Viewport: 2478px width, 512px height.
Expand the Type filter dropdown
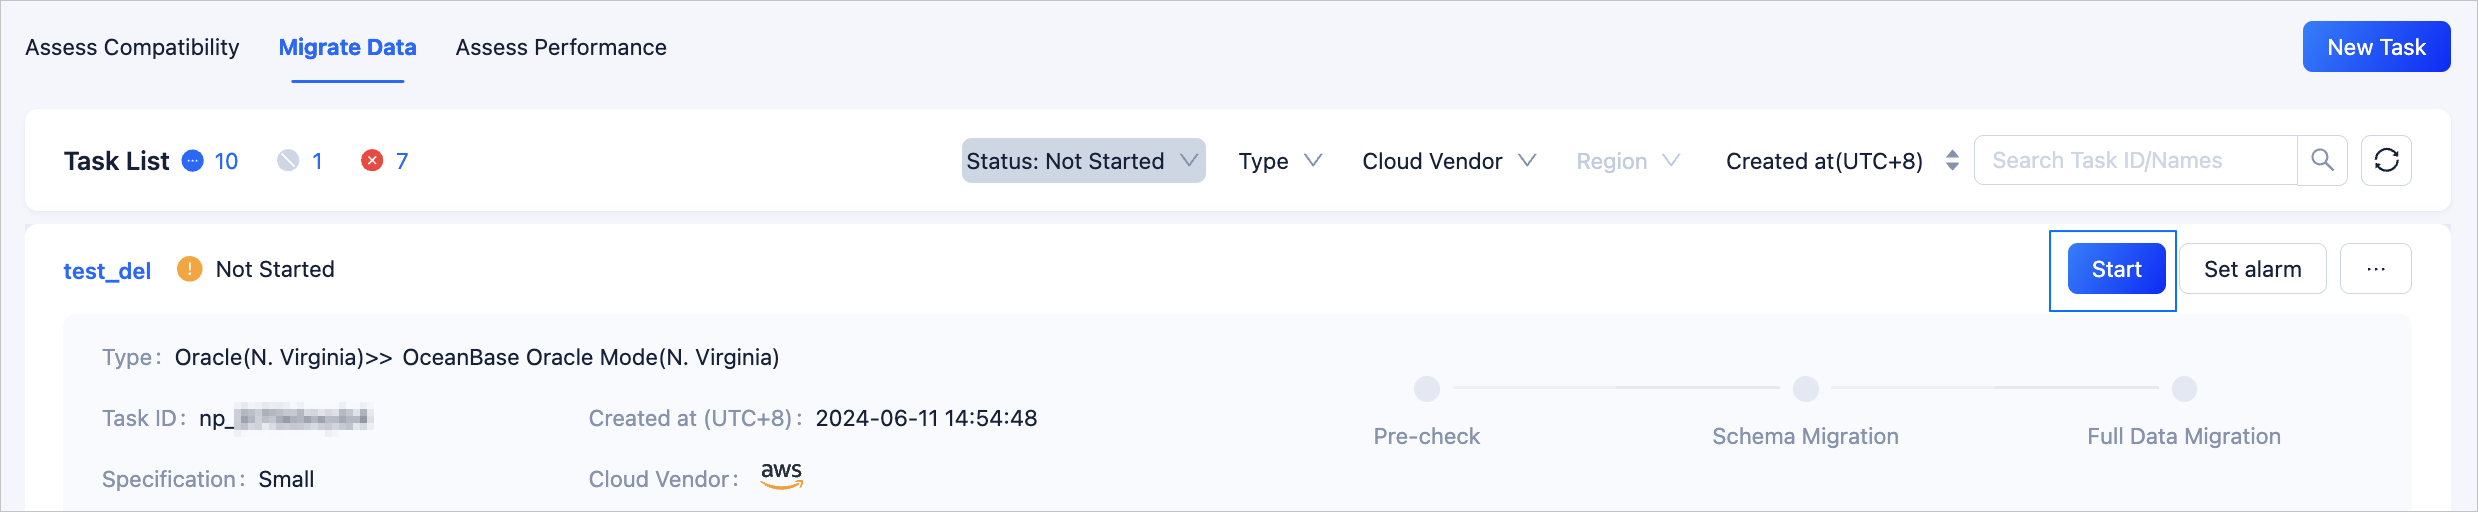pos(1280,161)
